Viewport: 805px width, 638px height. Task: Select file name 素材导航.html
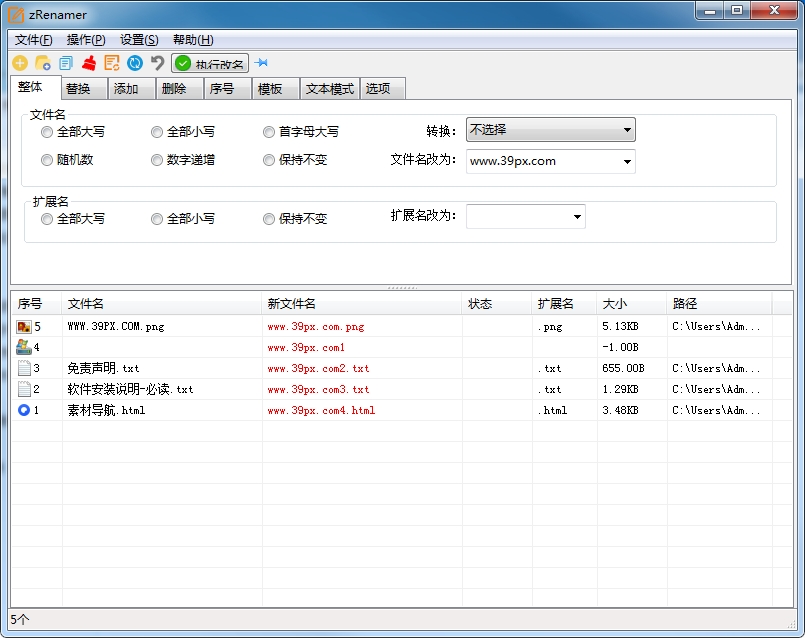coord(106,410)
